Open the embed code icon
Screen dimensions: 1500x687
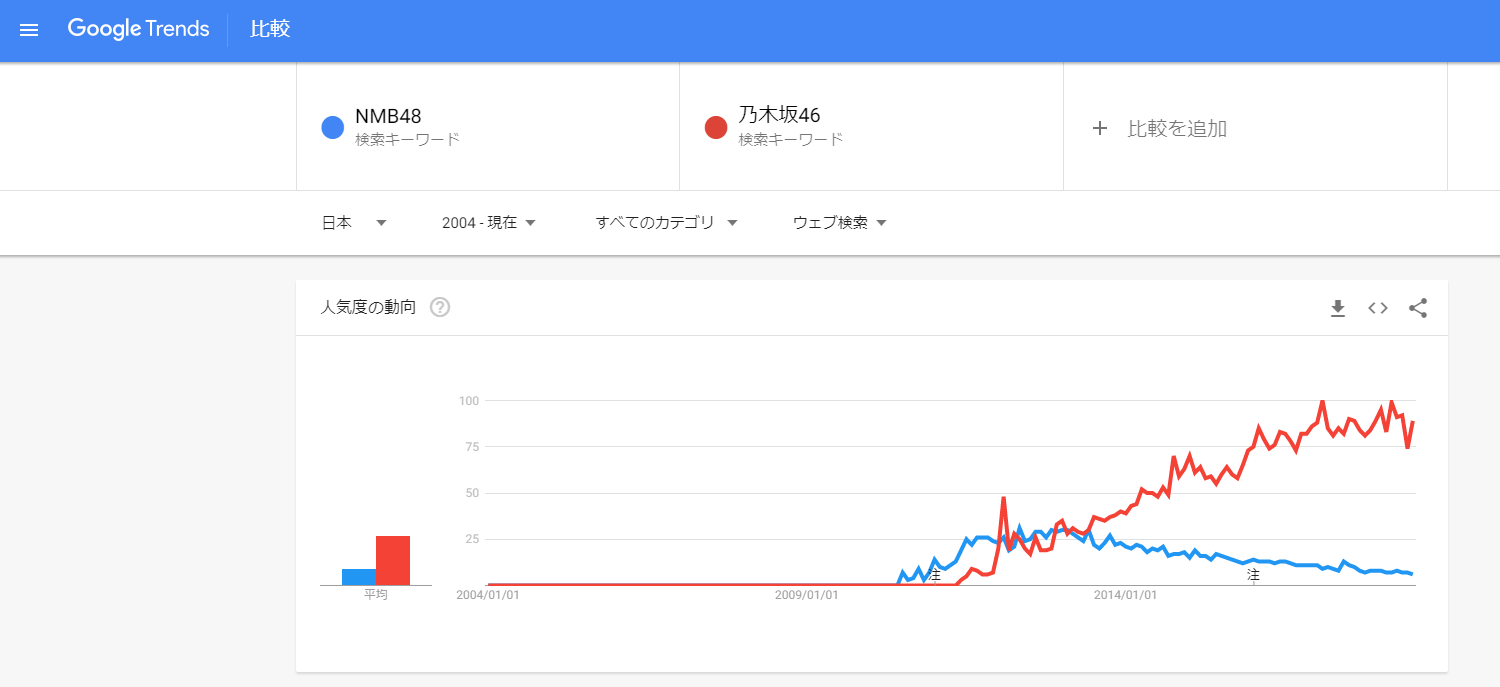point(1378,309)
